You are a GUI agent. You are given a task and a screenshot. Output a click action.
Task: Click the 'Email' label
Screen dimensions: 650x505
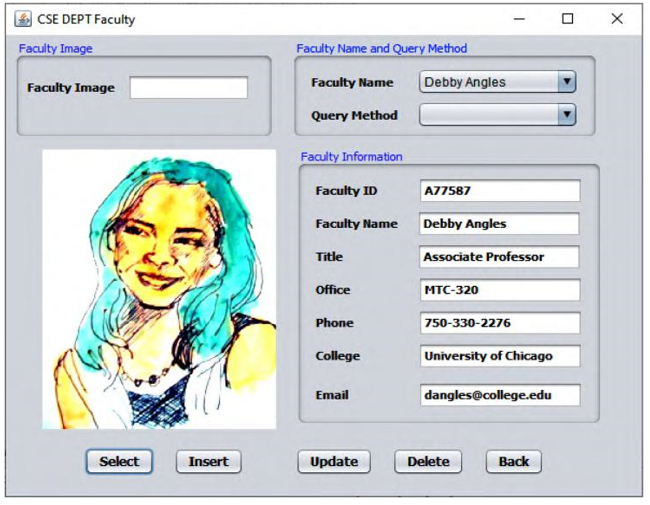click(332, 395)
